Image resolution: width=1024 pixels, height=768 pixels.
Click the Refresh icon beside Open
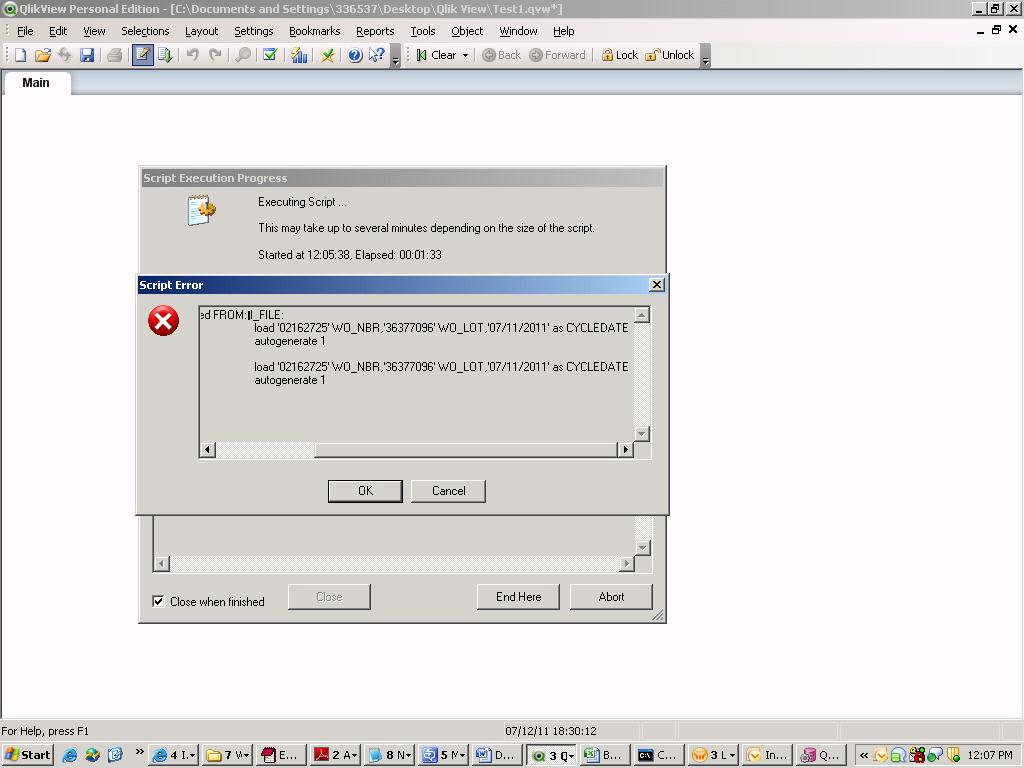point(65,56)
